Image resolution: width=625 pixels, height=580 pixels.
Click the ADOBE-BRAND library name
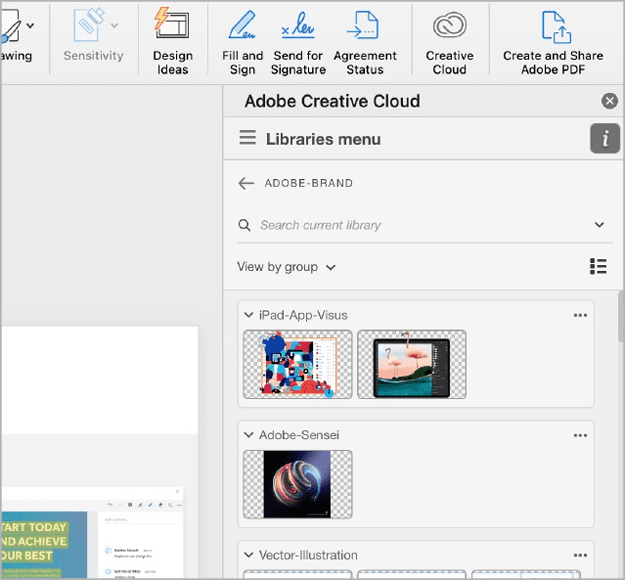309,183
